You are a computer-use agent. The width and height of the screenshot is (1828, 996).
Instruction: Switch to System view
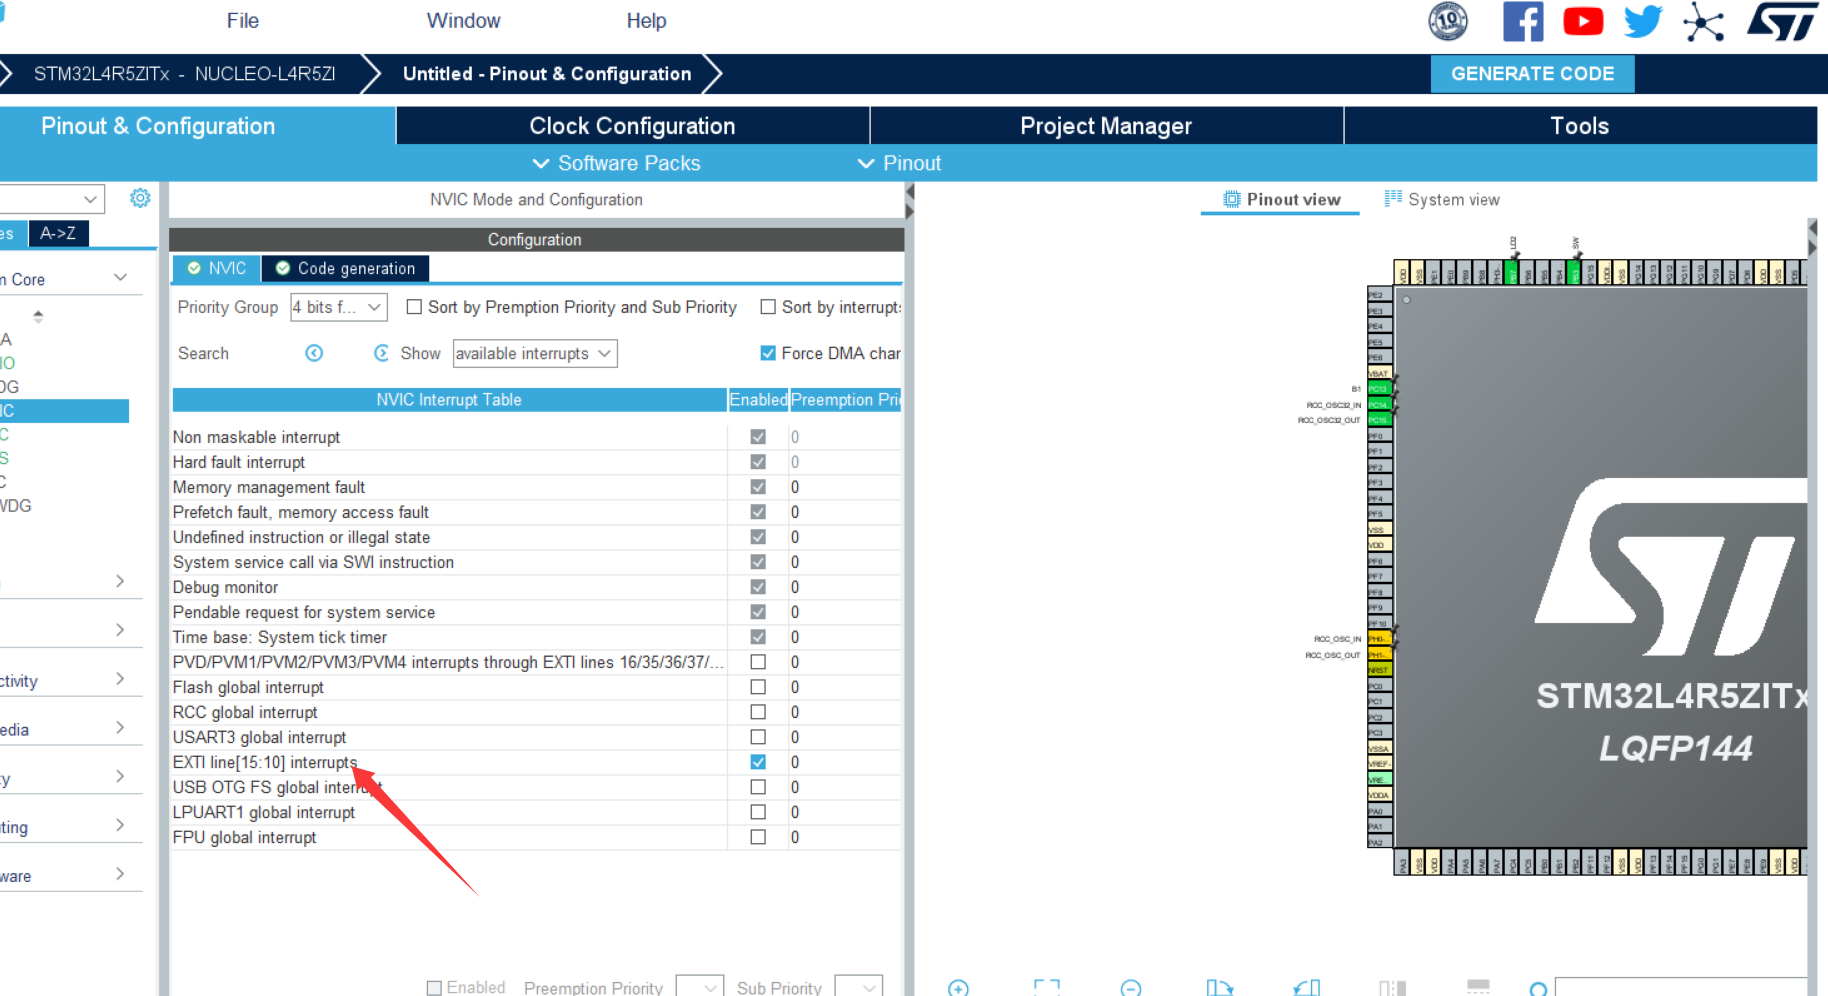coord(1442,199)
